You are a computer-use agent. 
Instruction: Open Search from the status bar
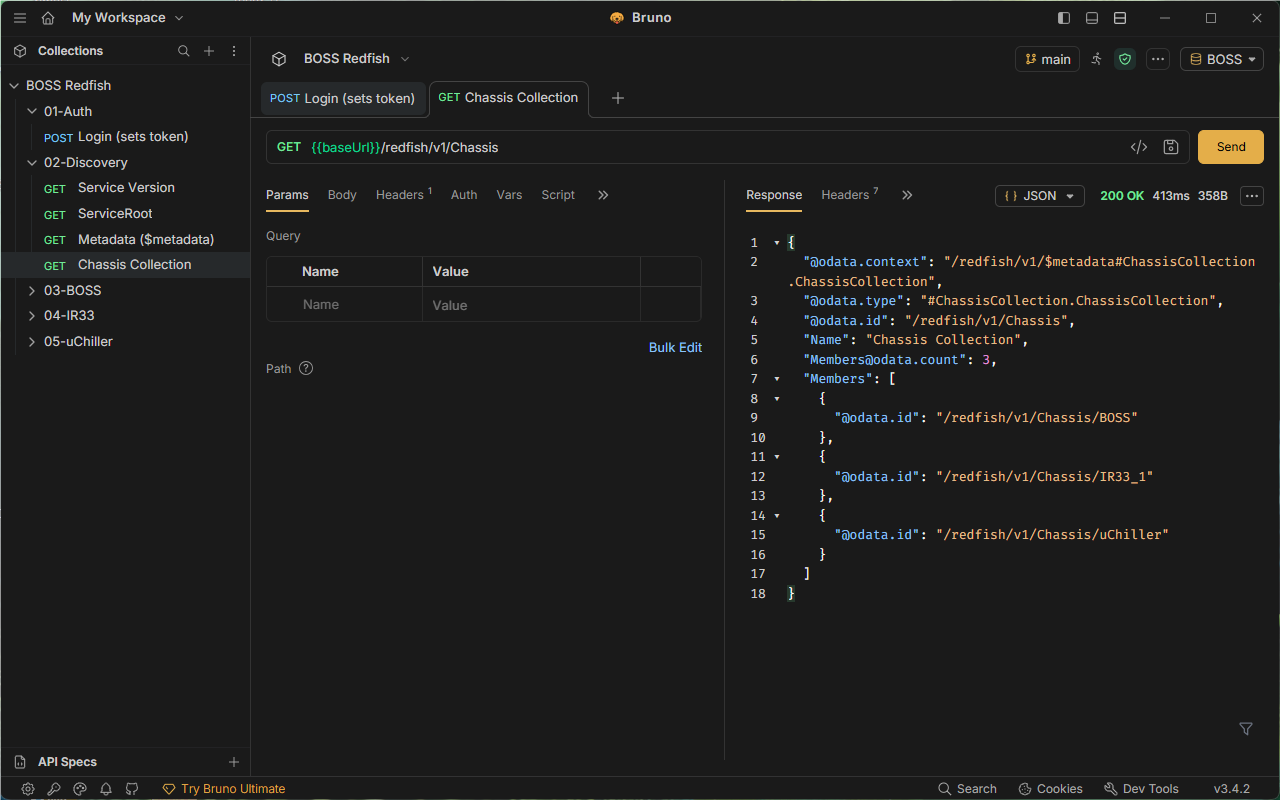click(968, 789)
